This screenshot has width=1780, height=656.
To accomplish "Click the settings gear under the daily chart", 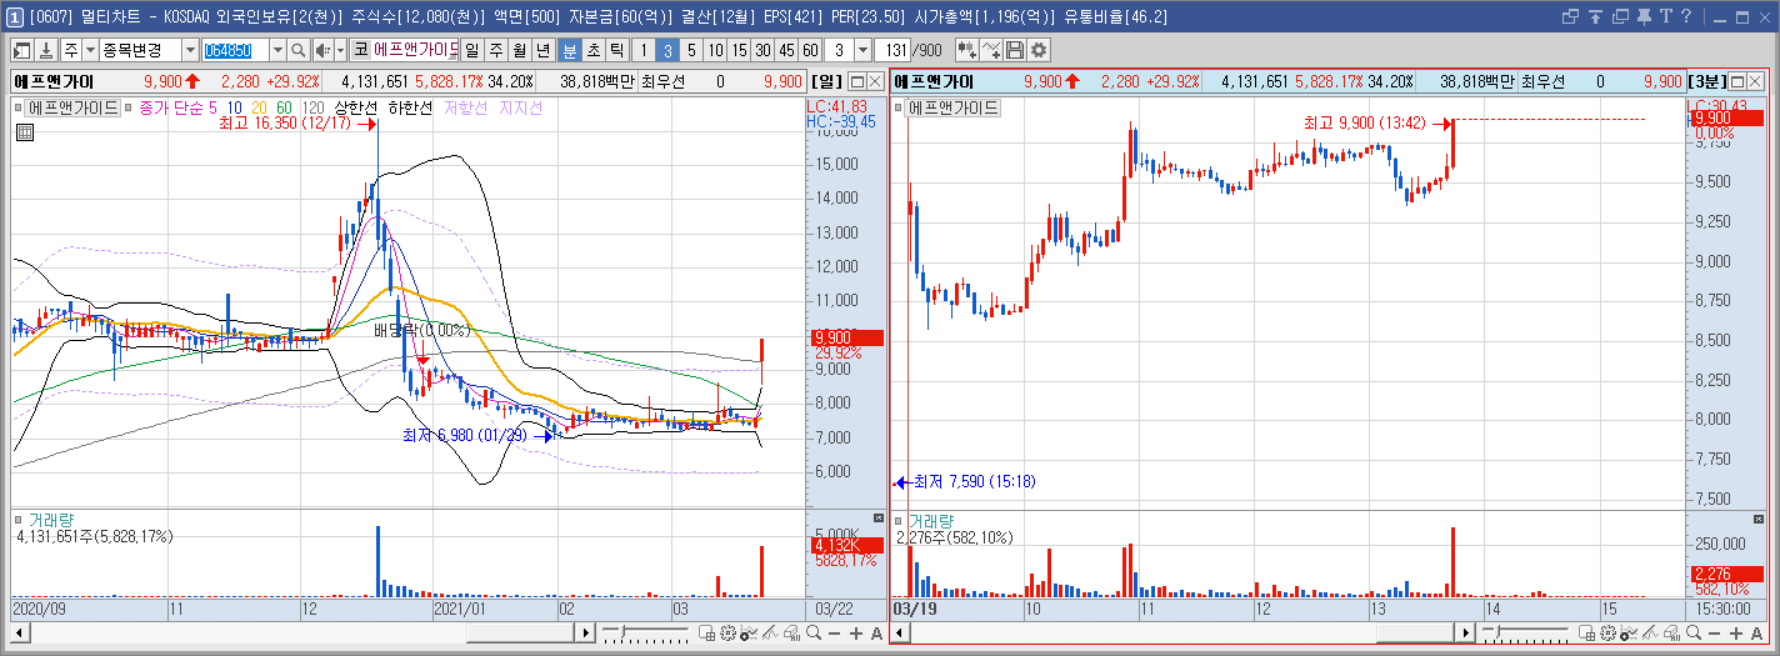I will [728, 633].
